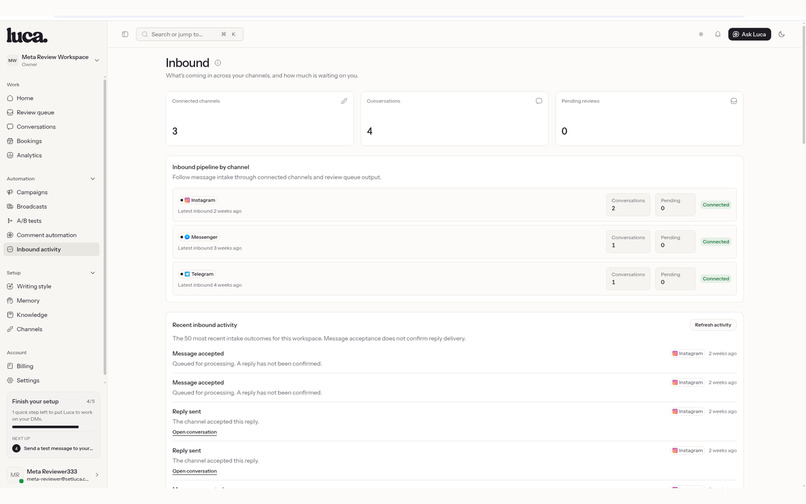
Task: Click the Instagram logo in pipeline row
Action: 187,200
